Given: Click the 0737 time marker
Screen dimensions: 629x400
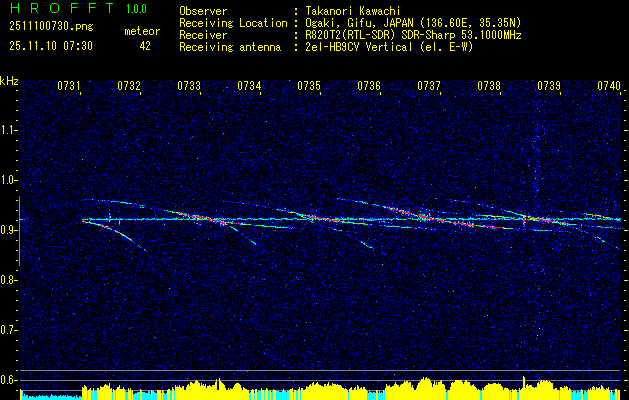Looking at the screenshot, I should pyautogui.click(x=429, y=86).
